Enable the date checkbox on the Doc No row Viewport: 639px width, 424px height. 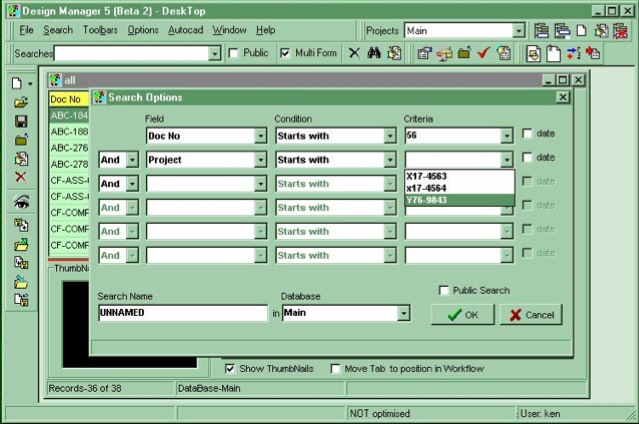527,134
